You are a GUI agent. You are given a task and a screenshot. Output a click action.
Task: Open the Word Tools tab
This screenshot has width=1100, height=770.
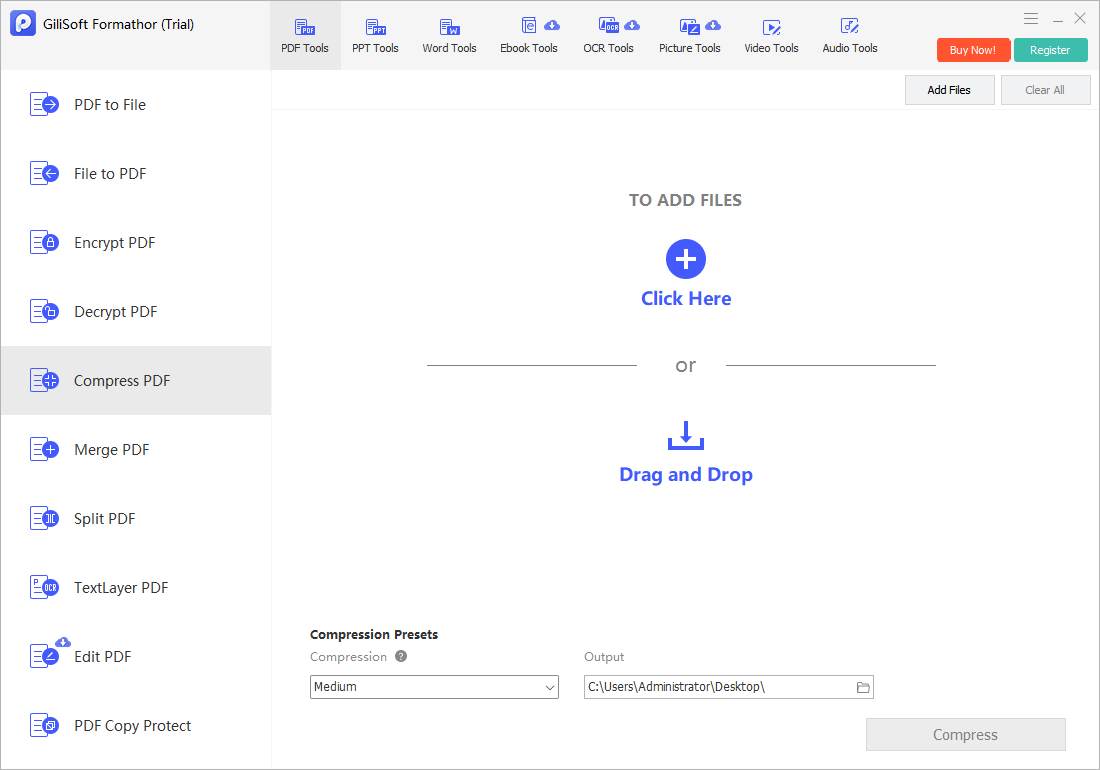(x=449, y=36)
